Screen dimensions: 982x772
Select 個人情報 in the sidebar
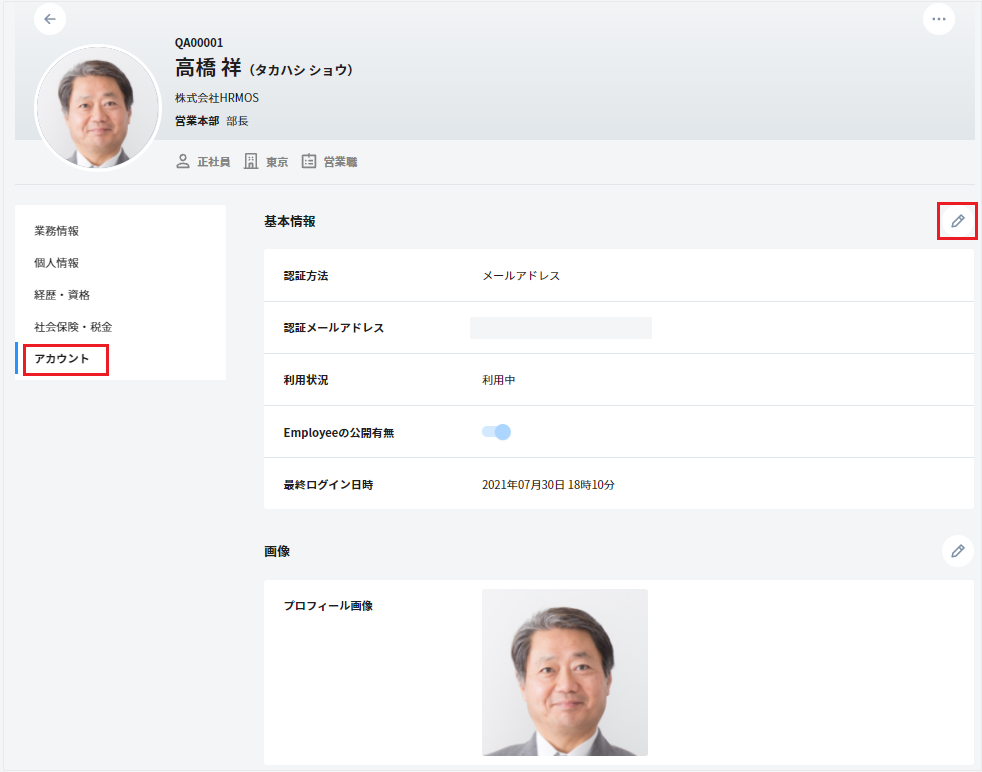click(56, 263)
